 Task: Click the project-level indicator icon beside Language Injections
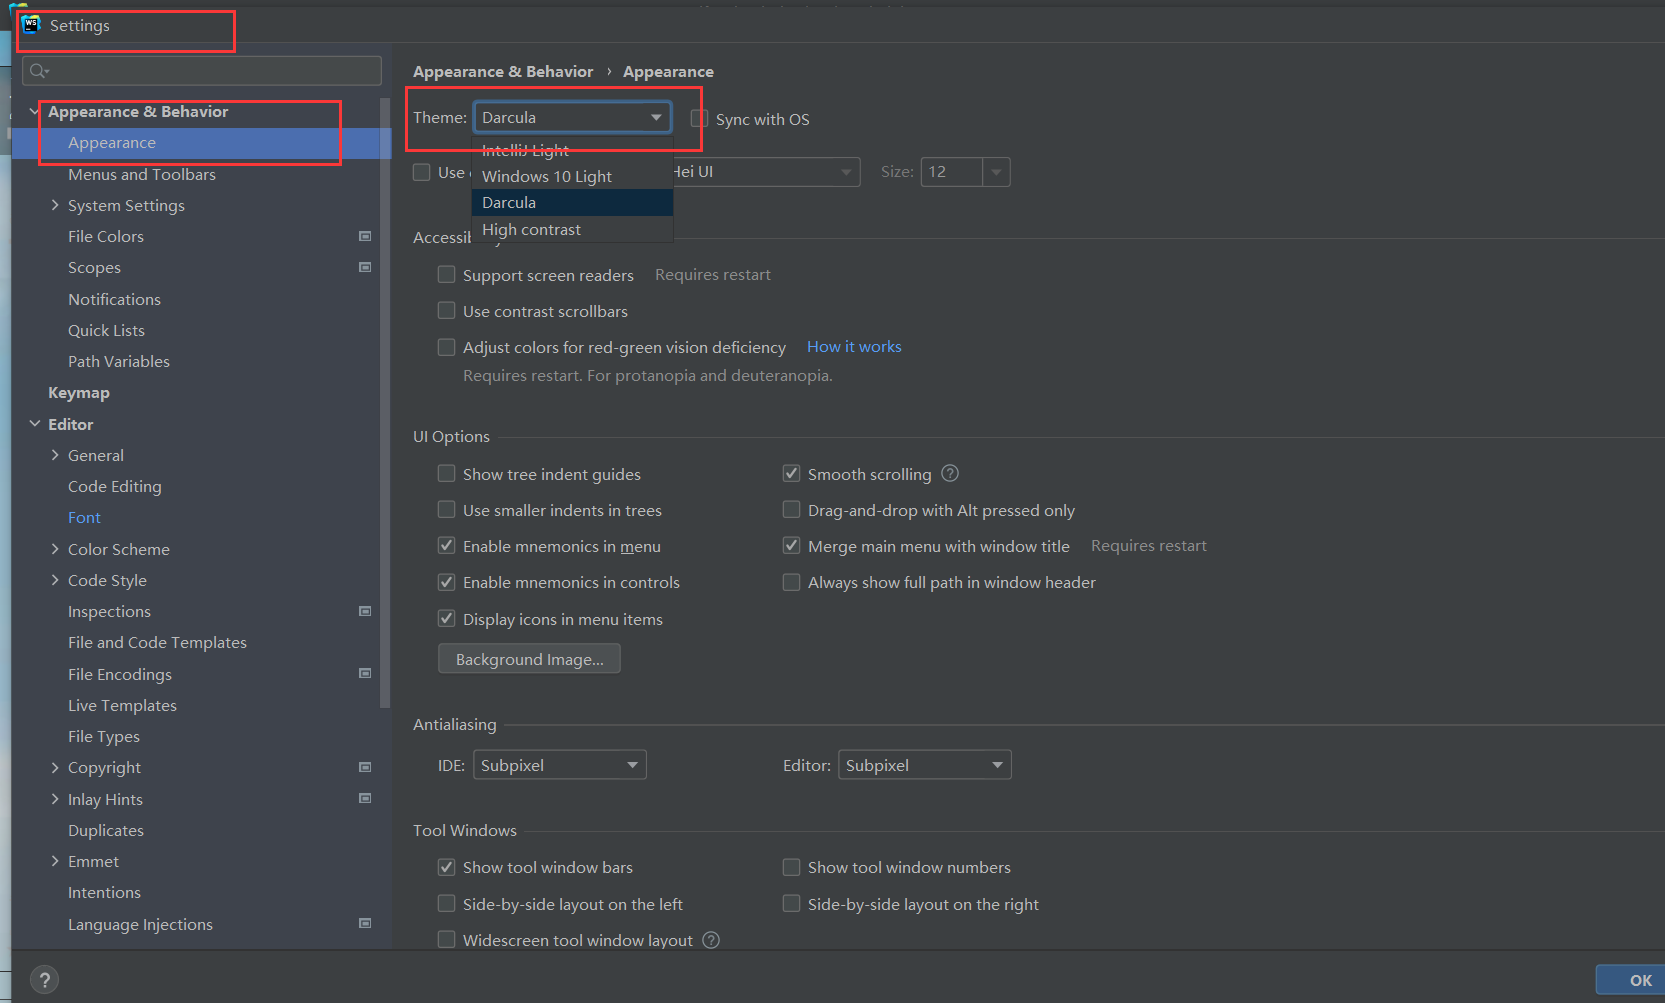(365, 924)
